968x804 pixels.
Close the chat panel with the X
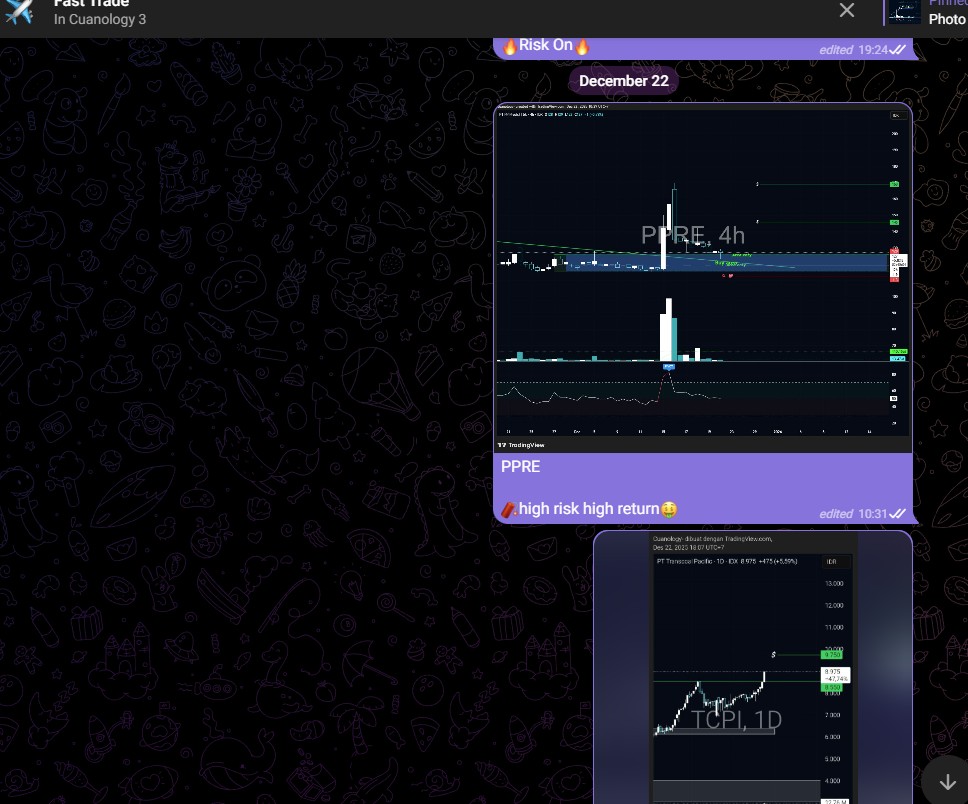(847, 11)
